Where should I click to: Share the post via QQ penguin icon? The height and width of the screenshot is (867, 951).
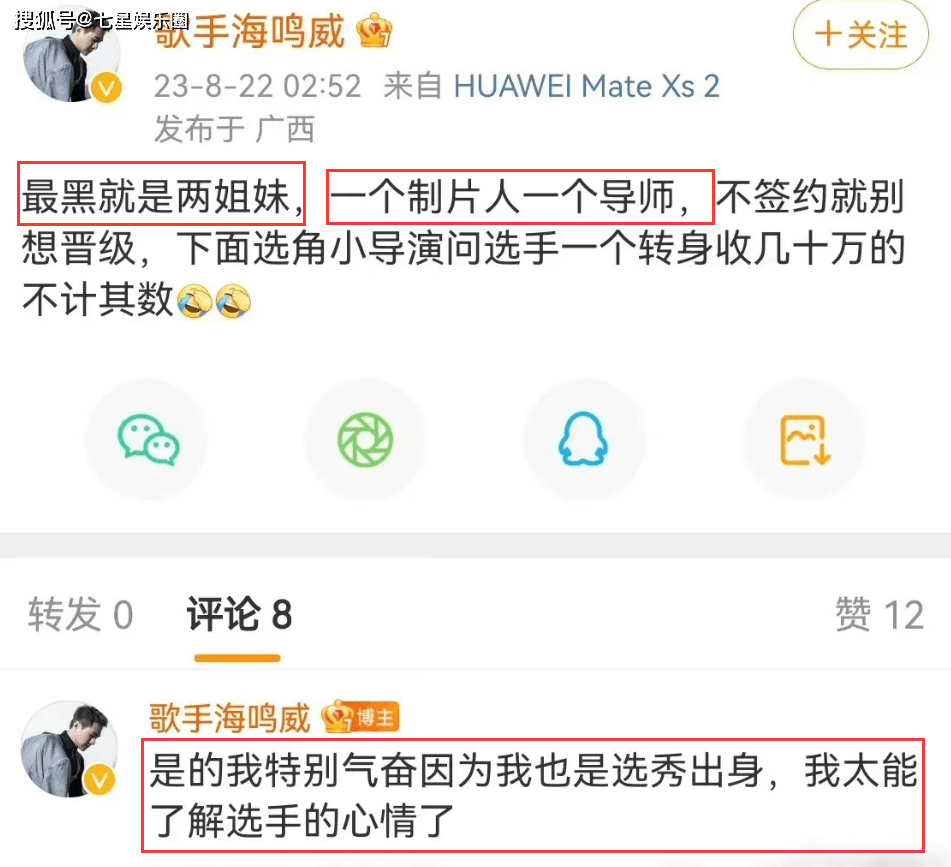(583, 440)
